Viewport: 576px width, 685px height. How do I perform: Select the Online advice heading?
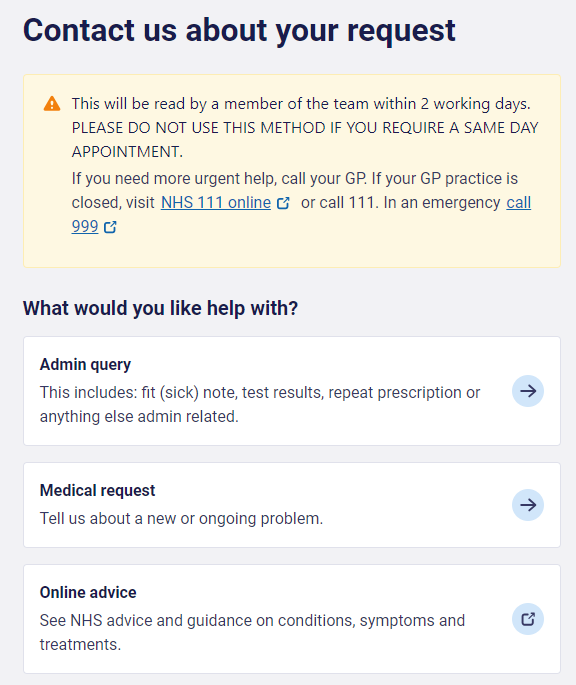(x=88, y=592)
